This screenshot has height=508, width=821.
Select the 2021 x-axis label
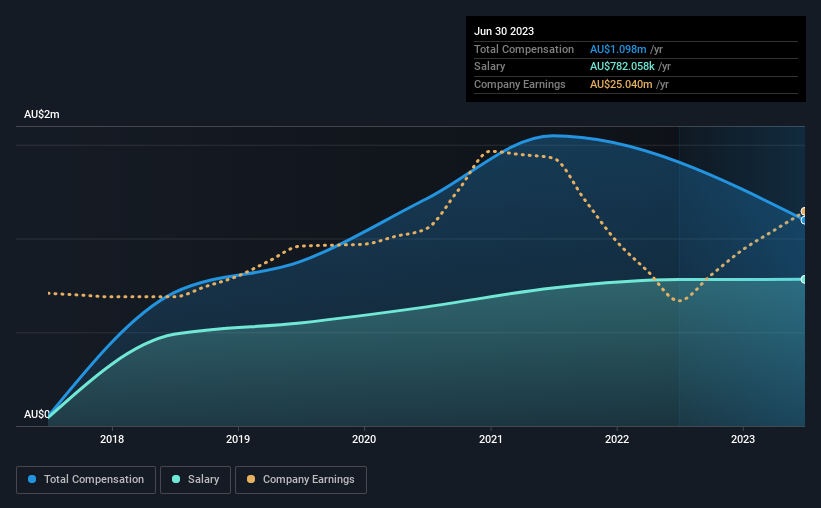click(x=491, y=439)
